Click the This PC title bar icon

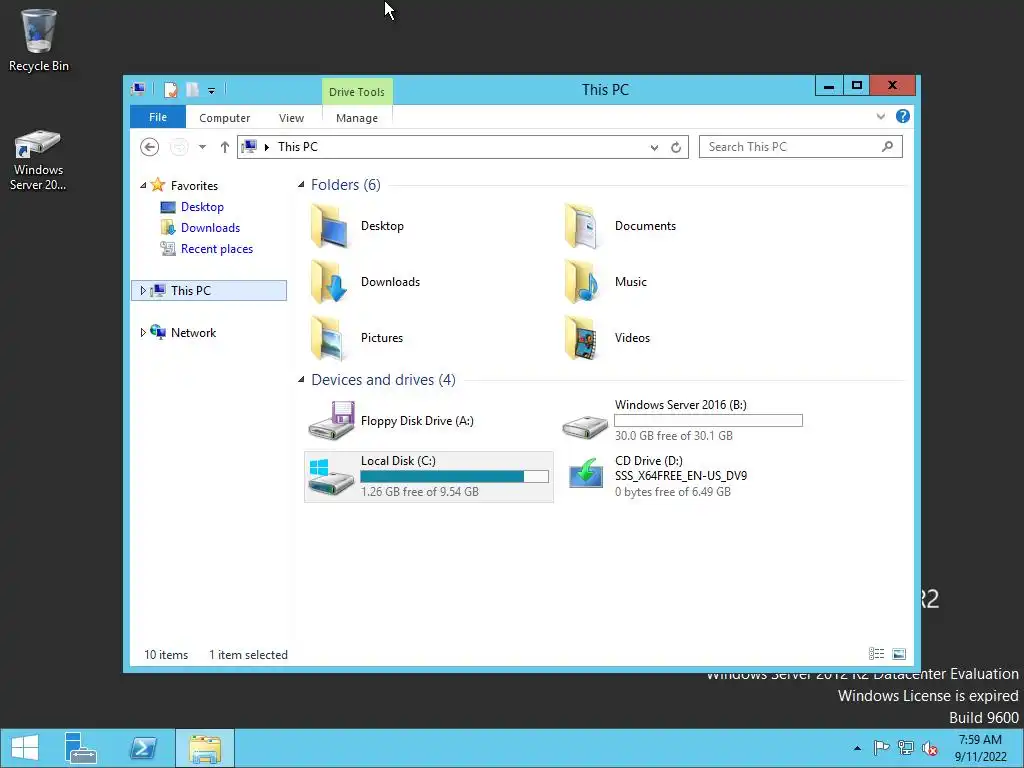(138, 89)
